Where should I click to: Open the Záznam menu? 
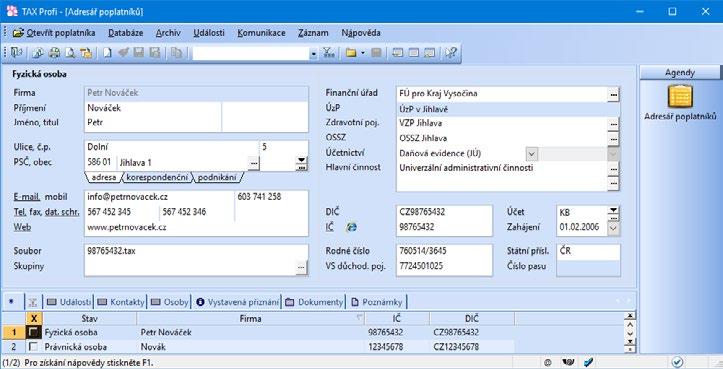coord(313,33)
